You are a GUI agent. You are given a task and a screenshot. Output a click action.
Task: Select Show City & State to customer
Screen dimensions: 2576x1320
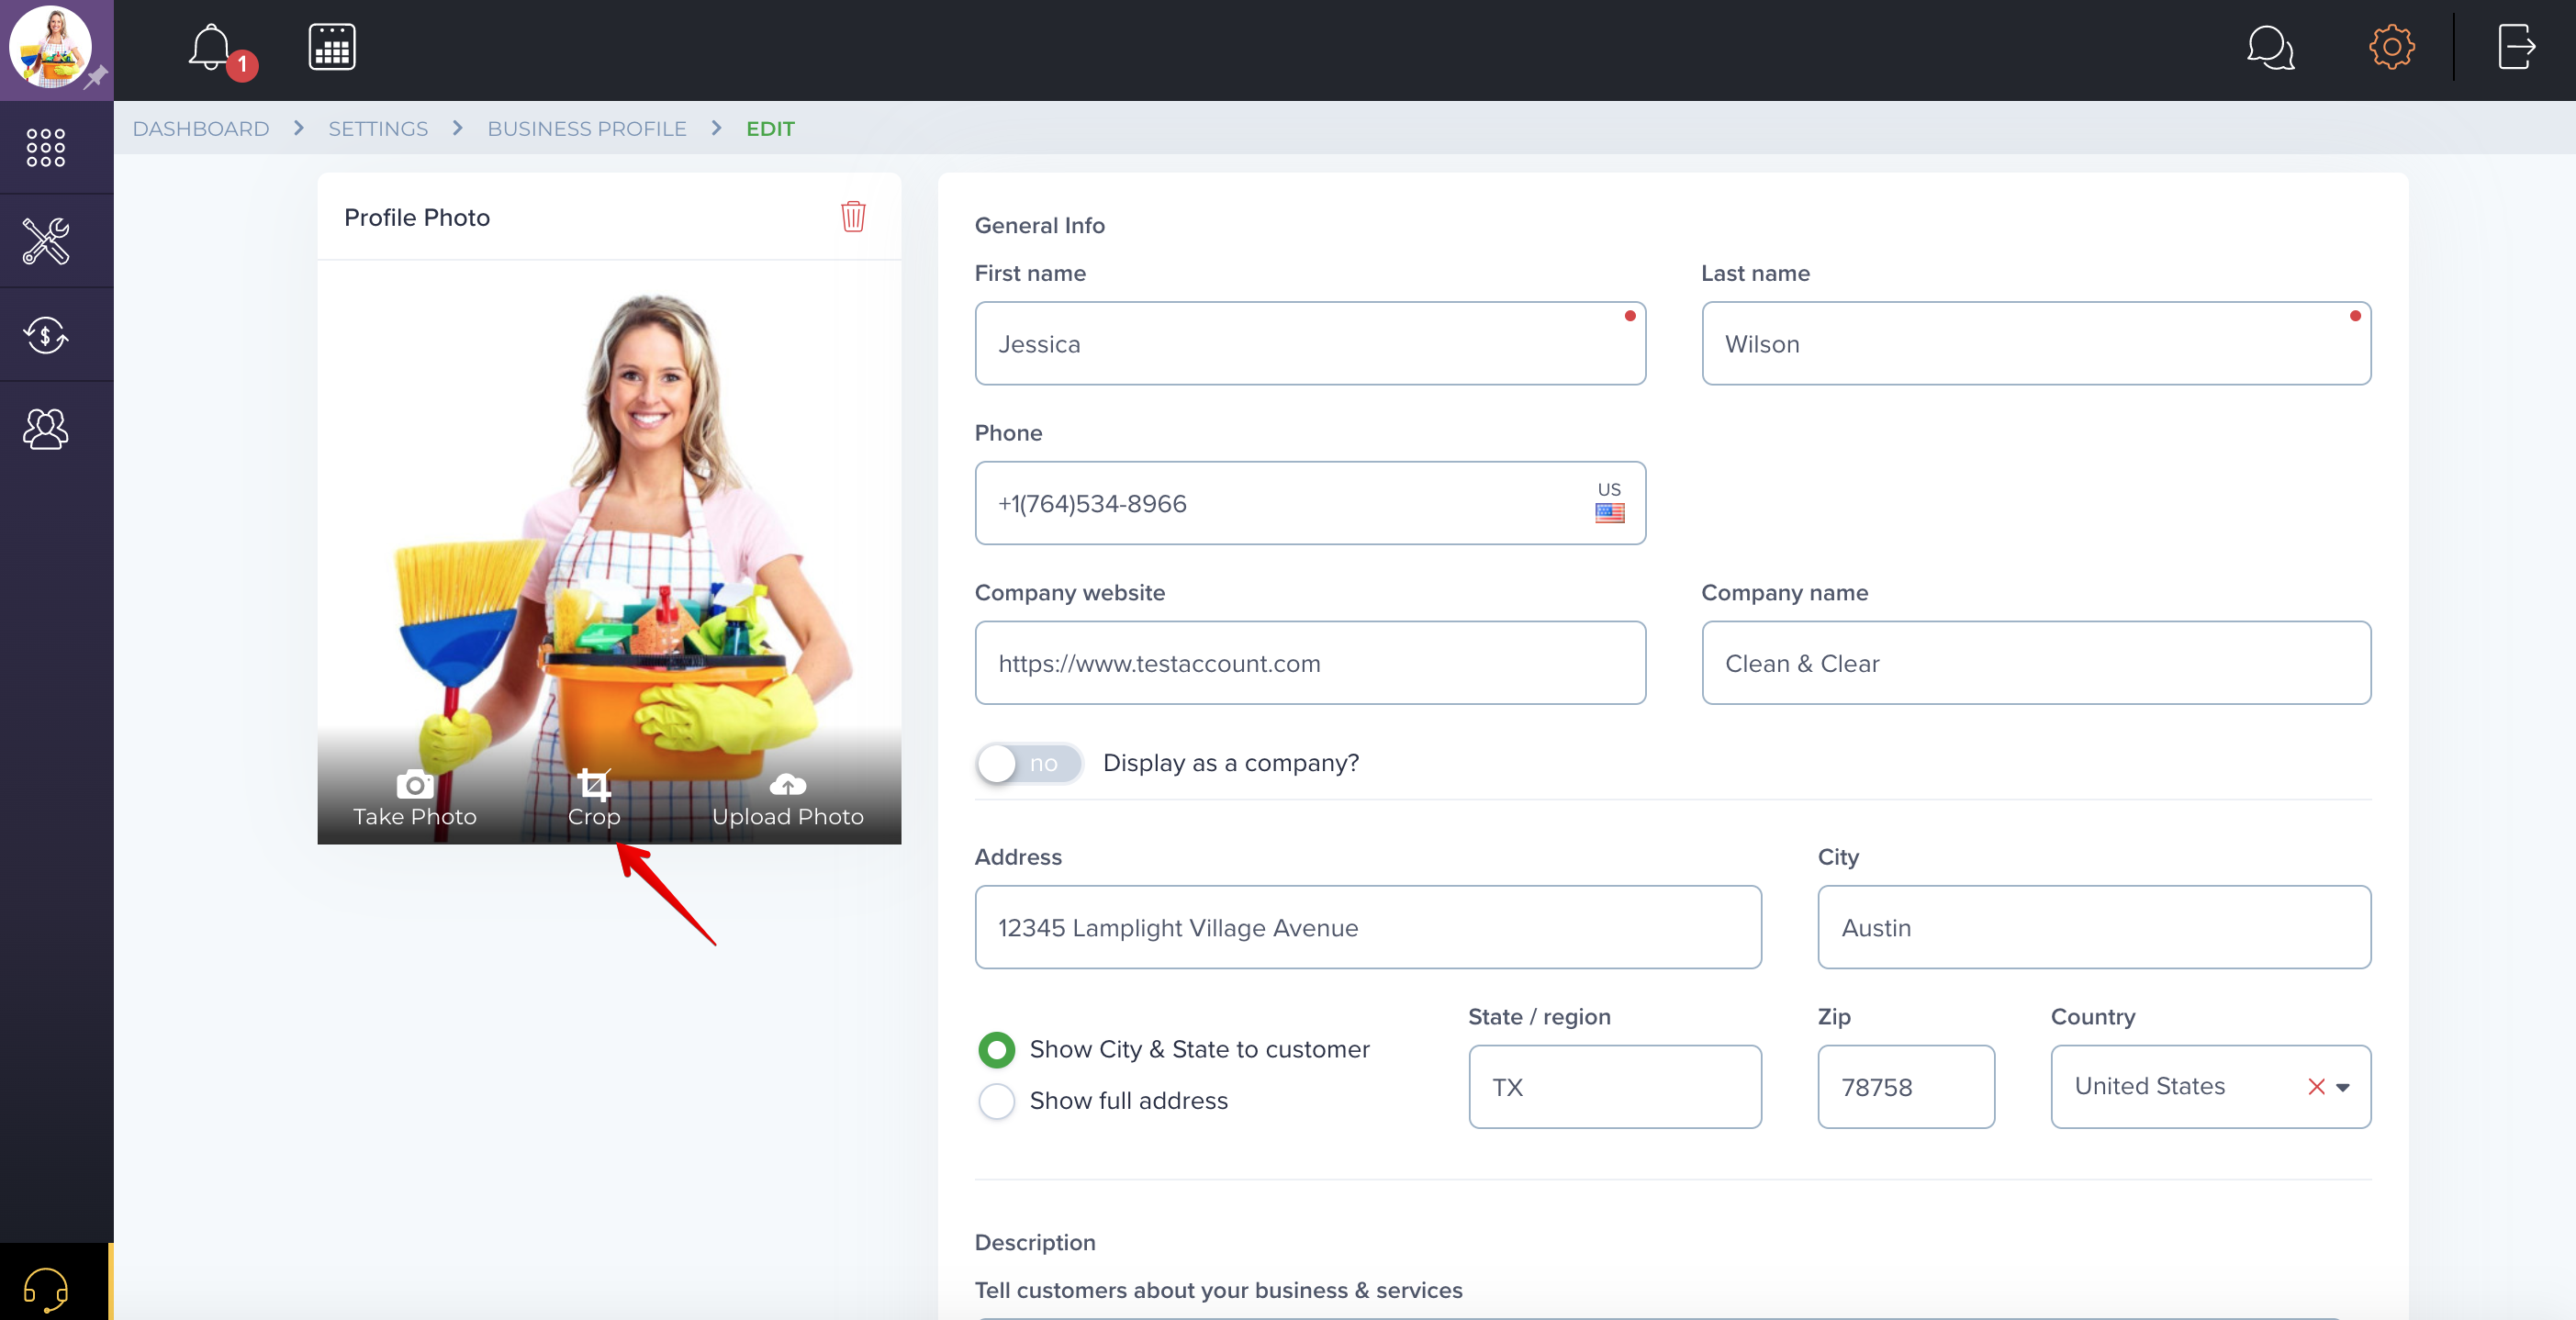[996, 1050]
